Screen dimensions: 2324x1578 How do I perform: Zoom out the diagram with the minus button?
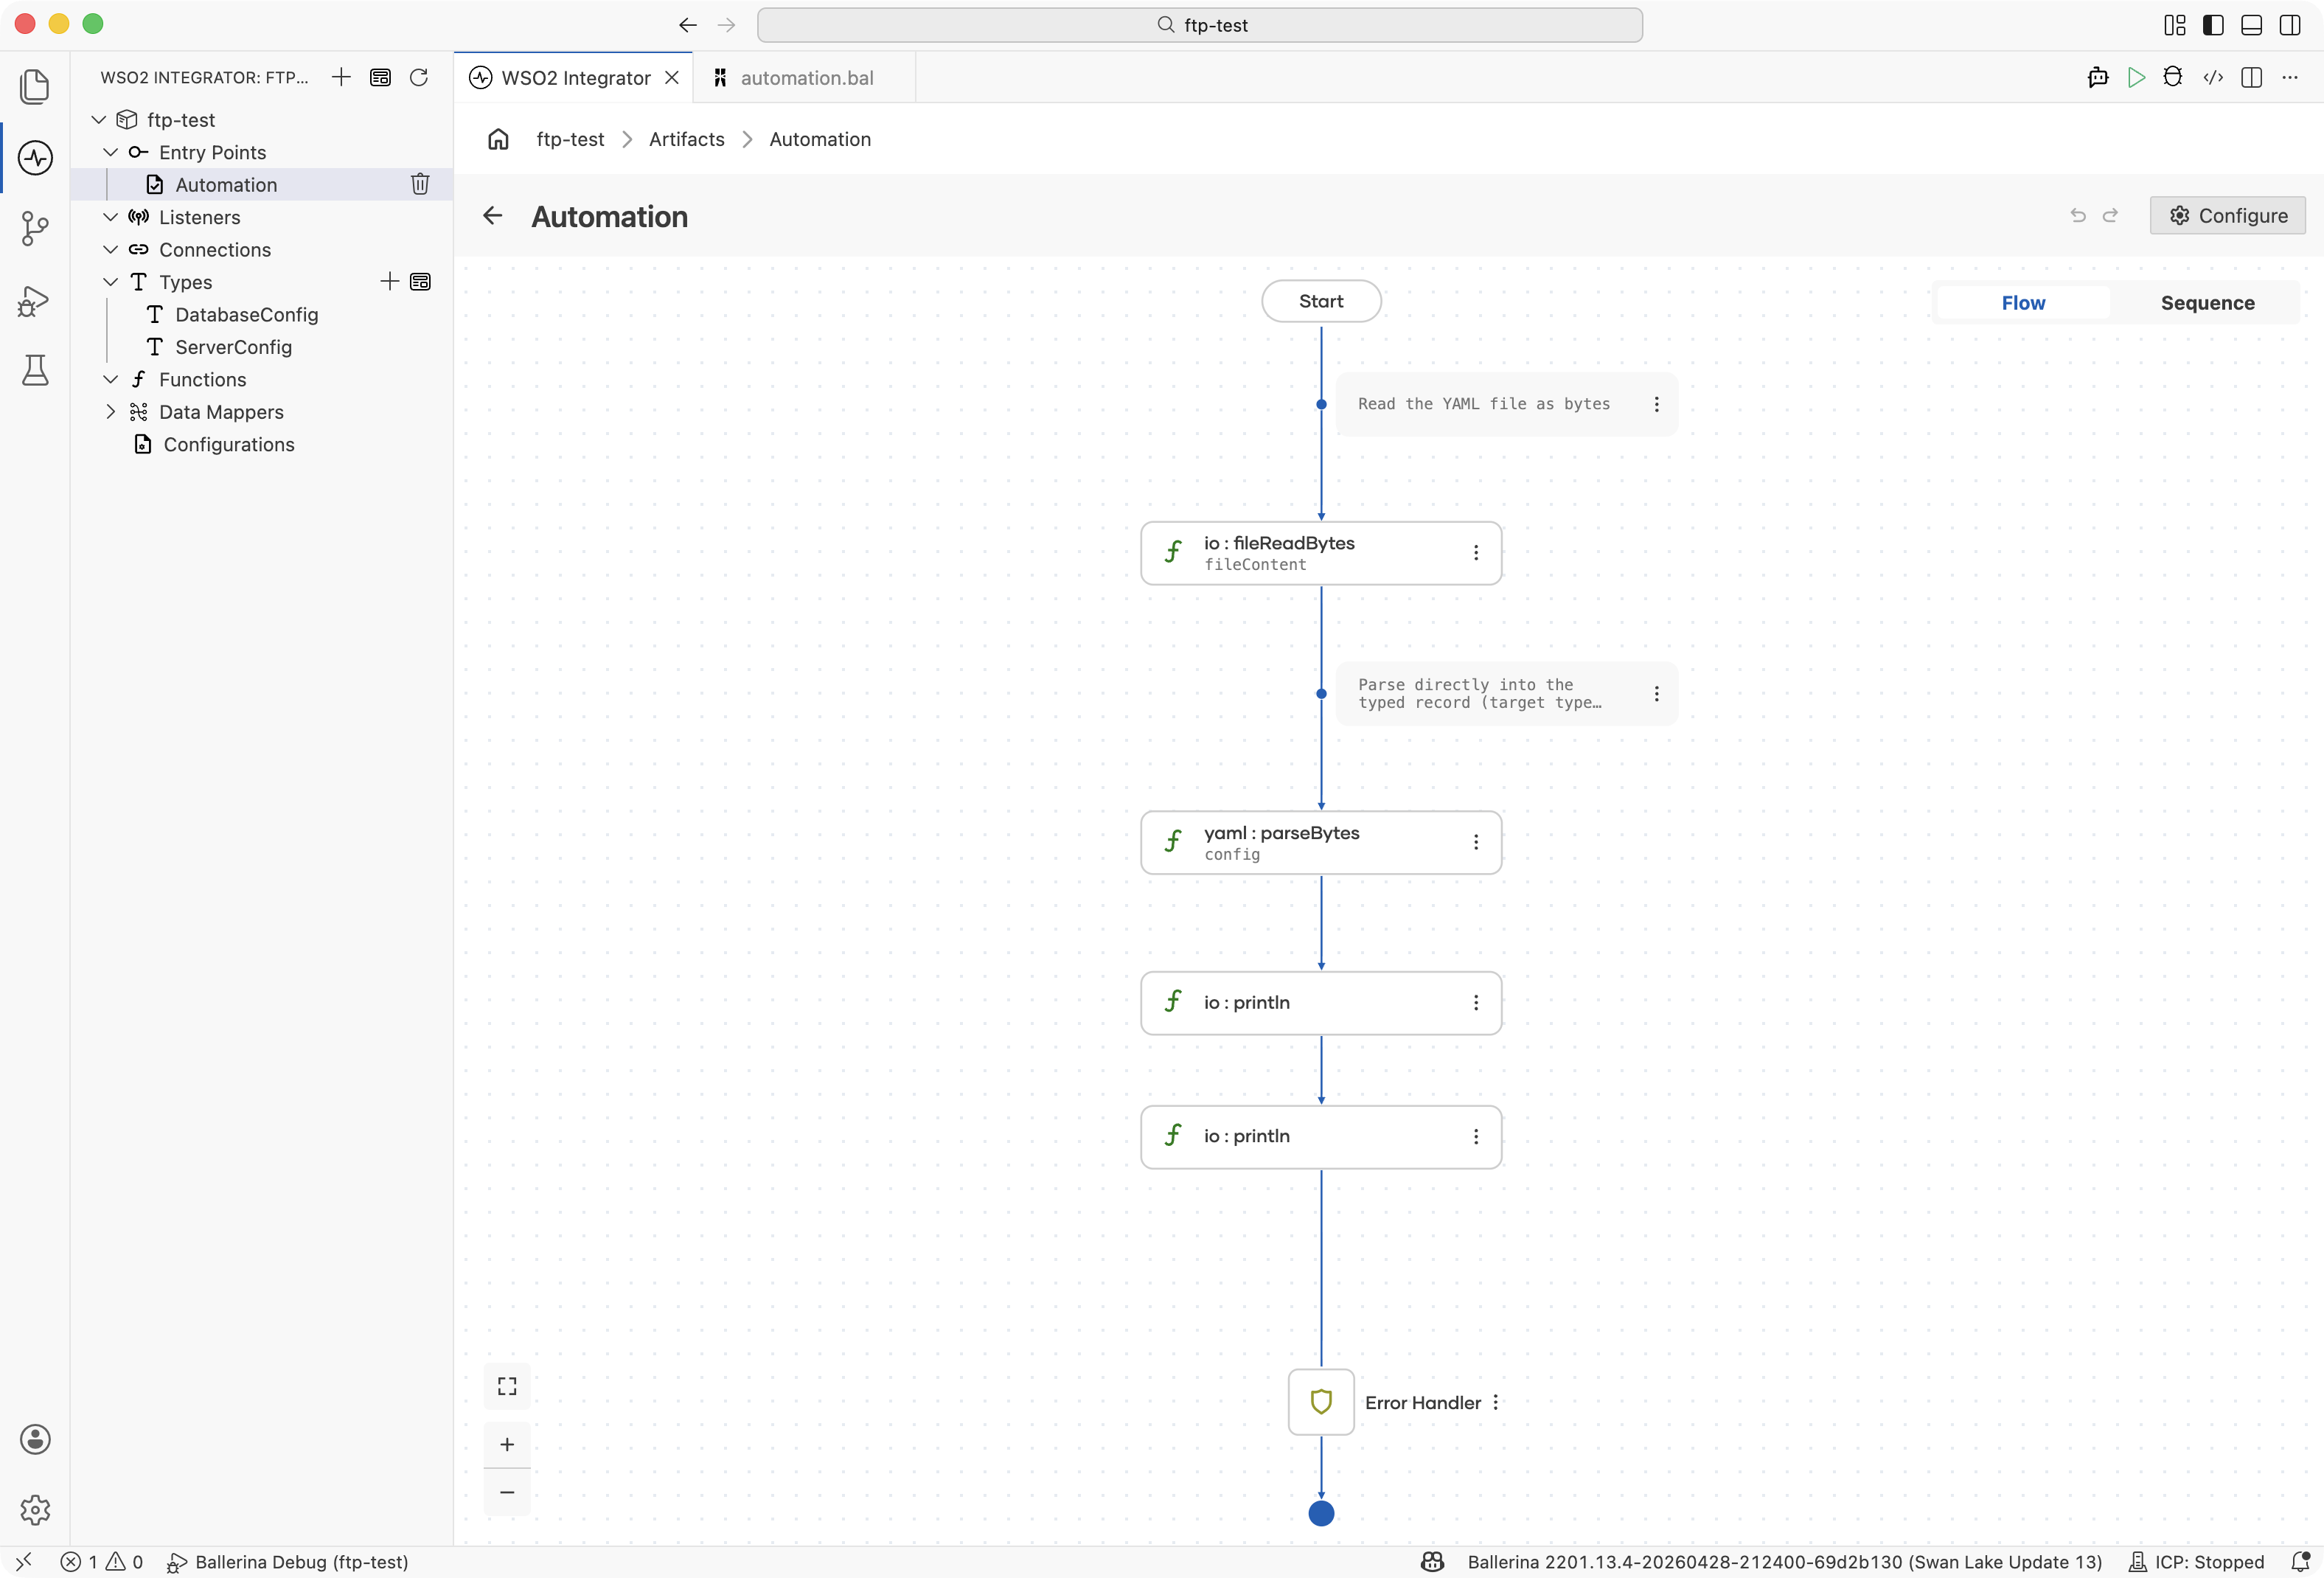[507, 1492]
